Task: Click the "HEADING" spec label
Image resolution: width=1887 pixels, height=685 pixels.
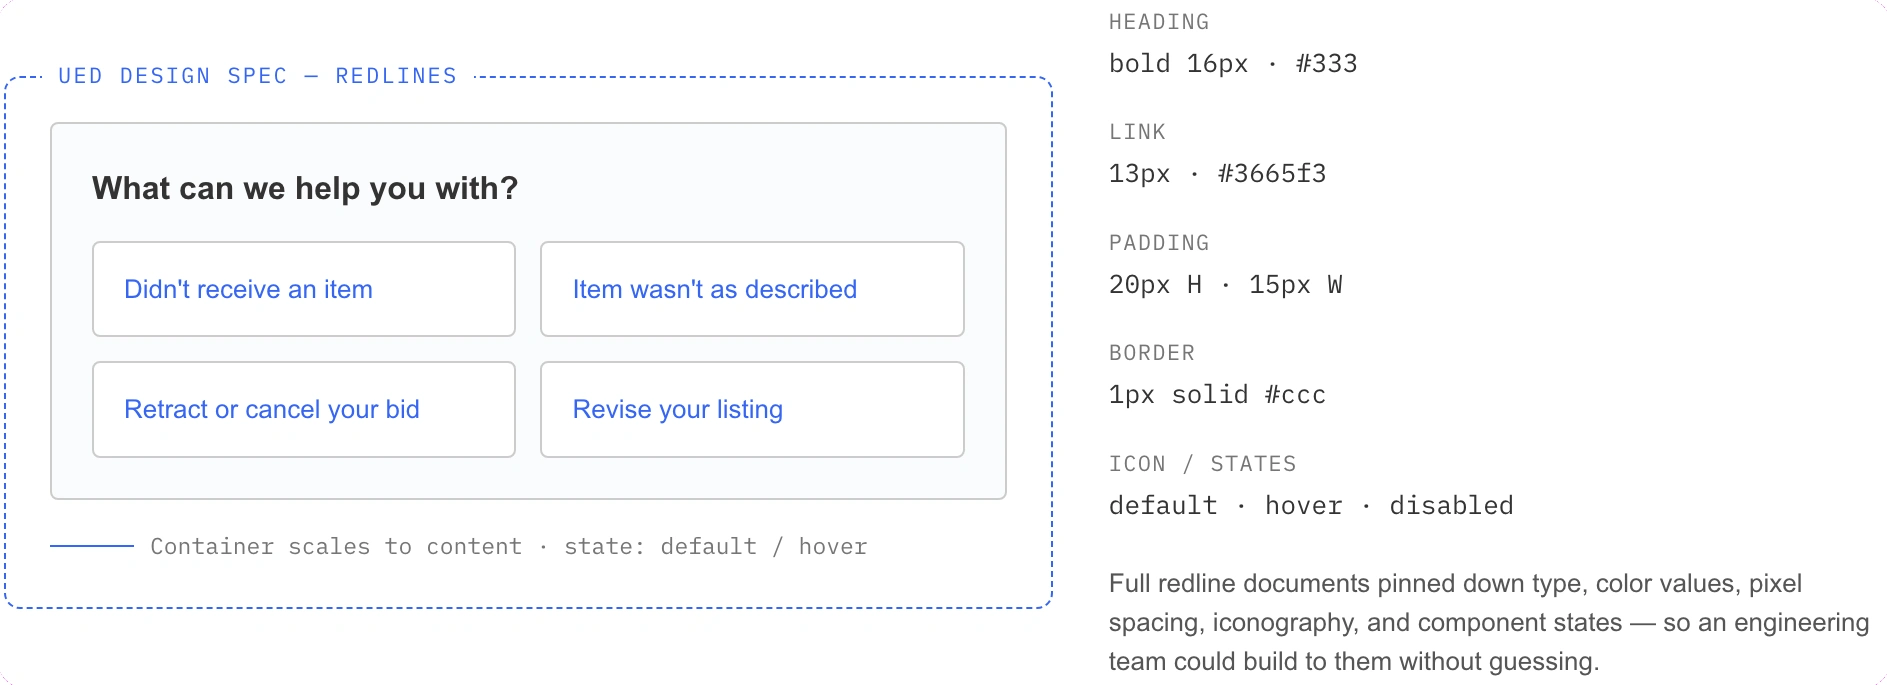Action: click(1159, 22)
